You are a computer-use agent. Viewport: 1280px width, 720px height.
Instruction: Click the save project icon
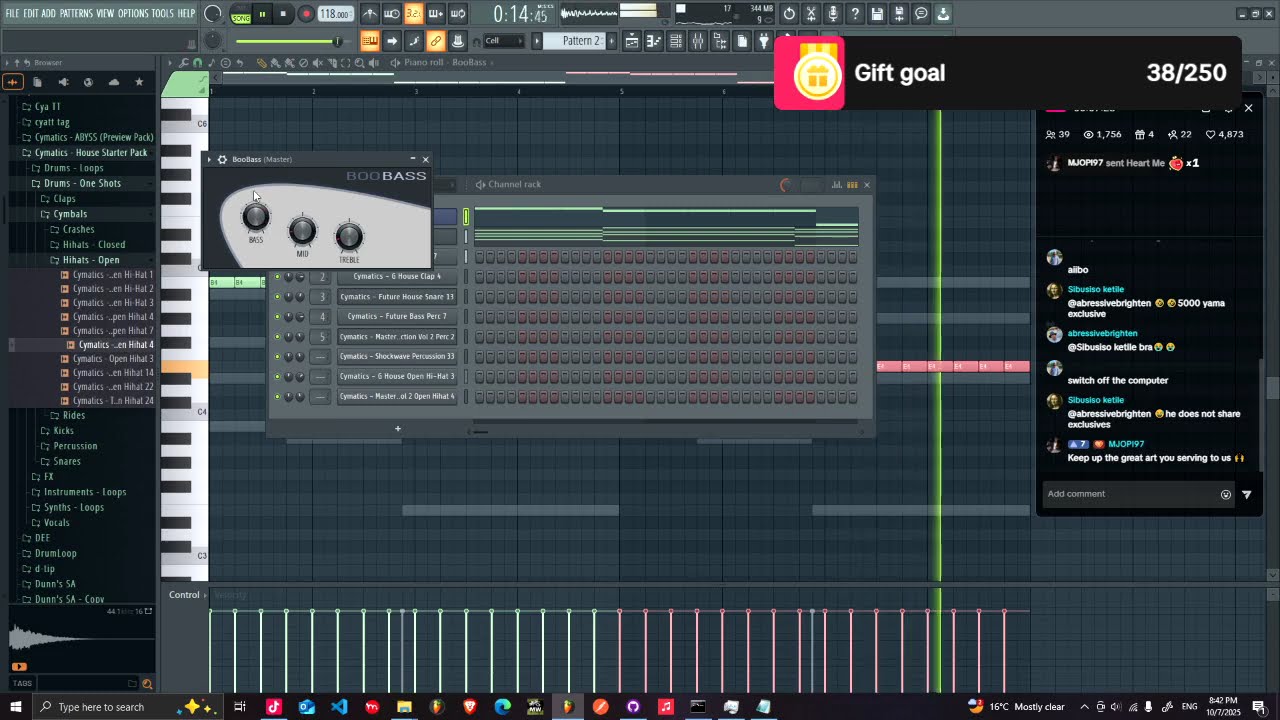(x=877, y=14)
